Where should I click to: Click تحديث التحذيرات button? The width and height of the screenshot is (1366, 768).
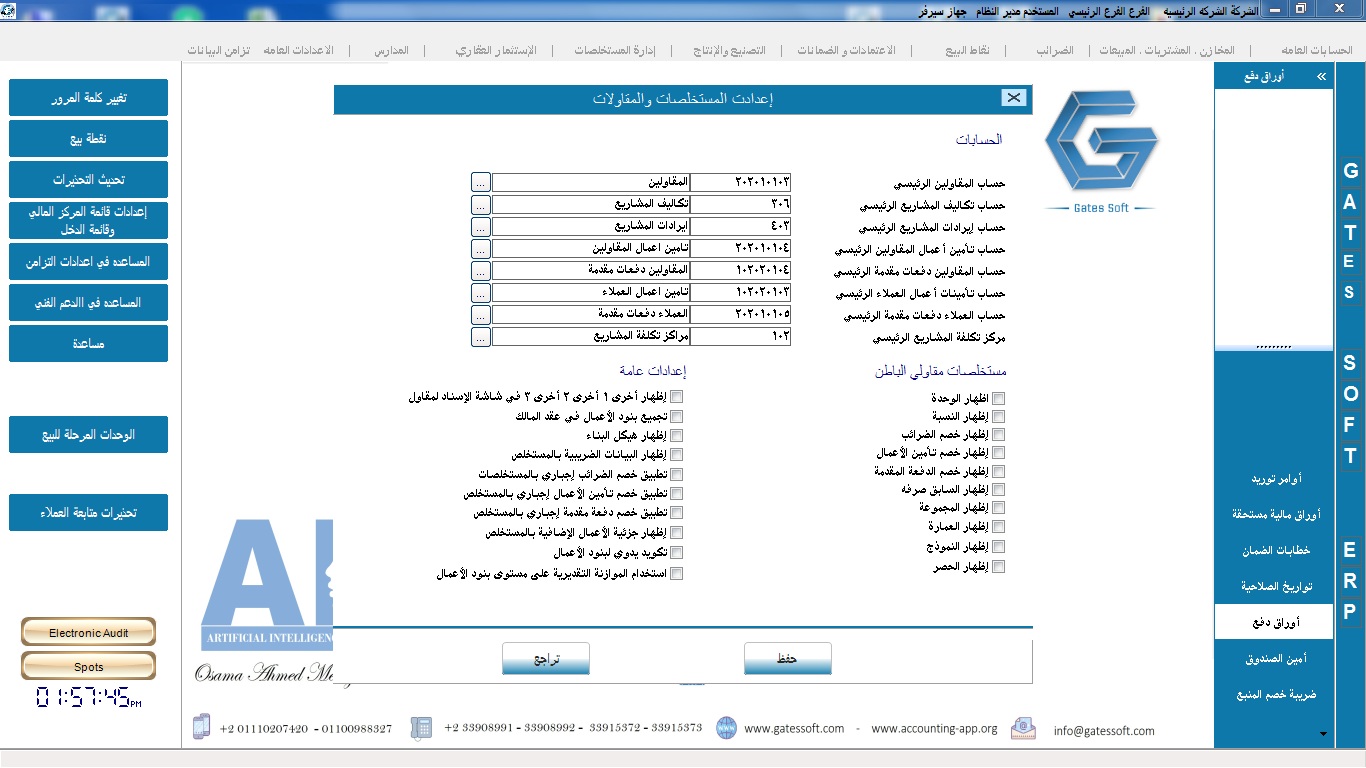tap(89, 180)
